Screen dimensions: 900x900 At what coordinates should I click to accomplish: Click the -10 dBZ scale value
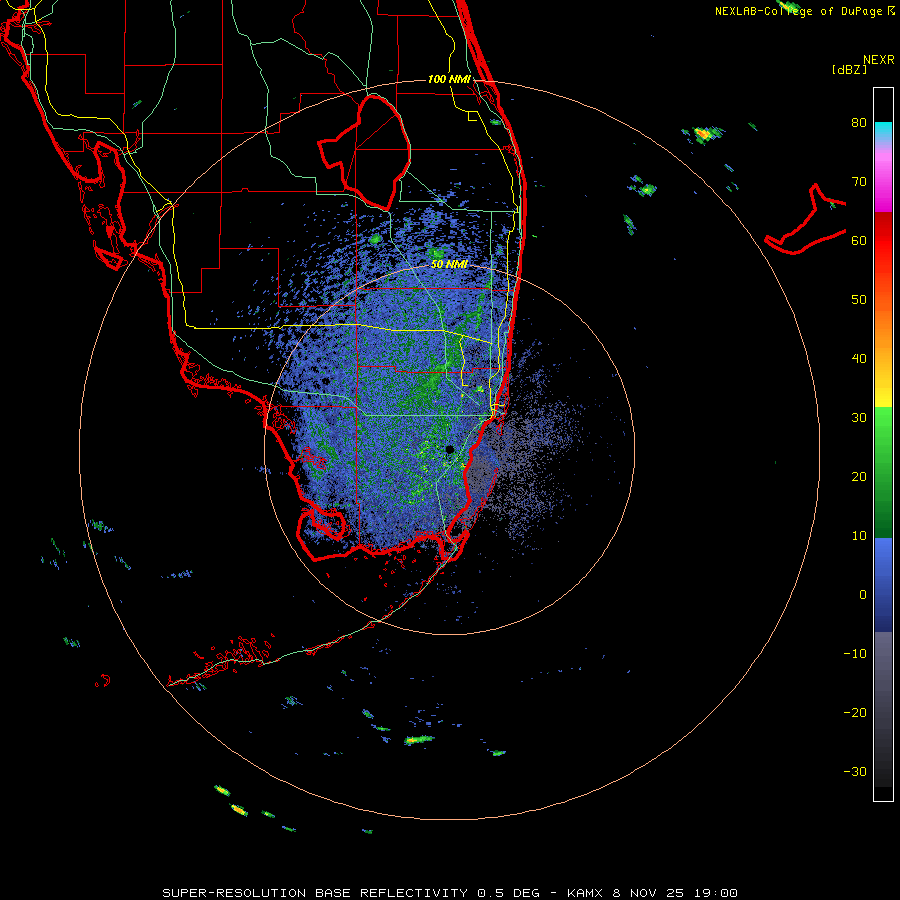tap(855, 654)
